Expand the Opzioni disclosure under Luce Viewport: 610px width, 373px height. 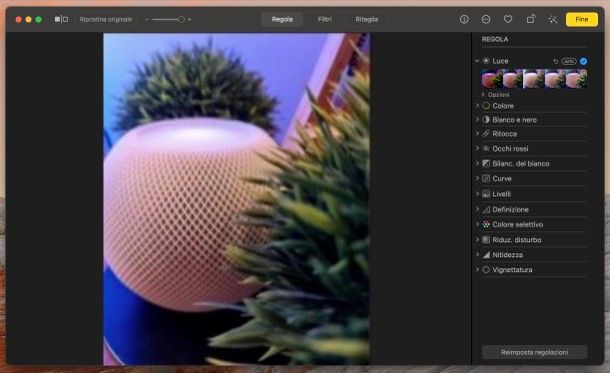coord(484,95)
